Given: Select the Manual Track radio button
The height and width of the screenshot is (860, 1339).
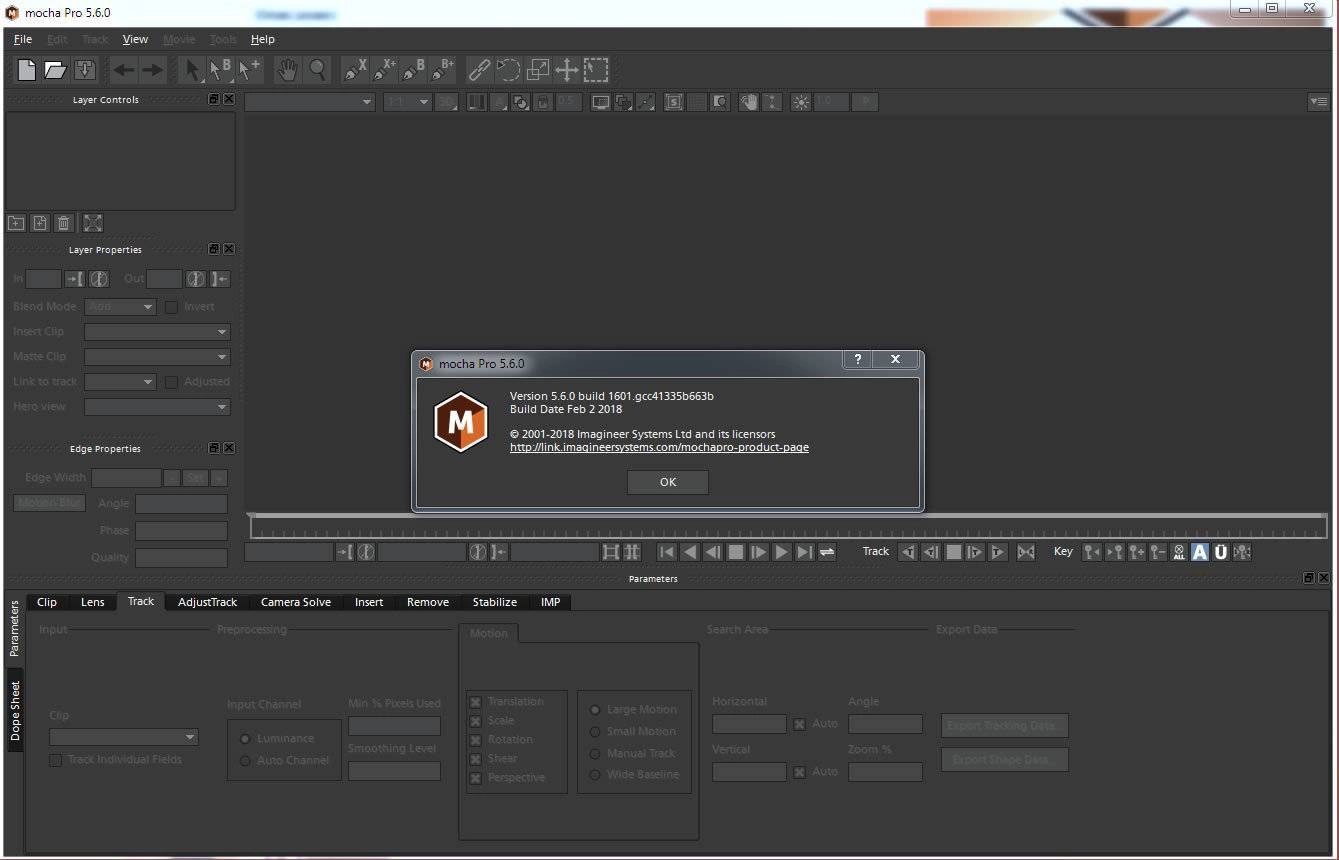Looking at the screenshot, I should point(595,754).
